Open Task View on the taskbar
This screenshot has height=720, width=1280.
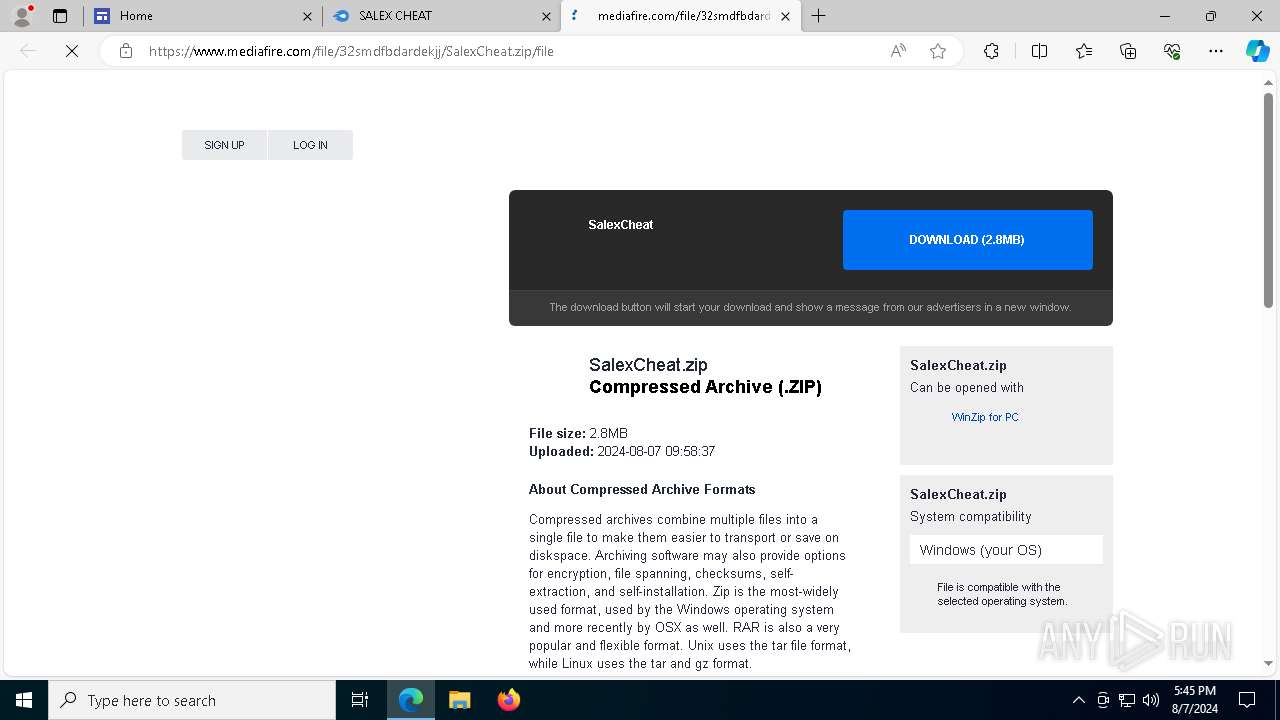(x=360, y=700)
